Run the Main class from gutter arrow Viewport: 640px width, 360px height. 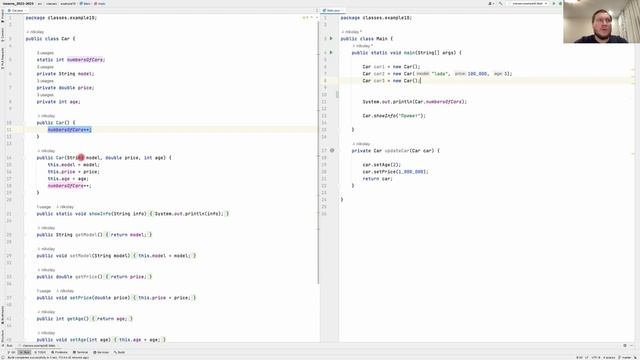tap(331, 38)
